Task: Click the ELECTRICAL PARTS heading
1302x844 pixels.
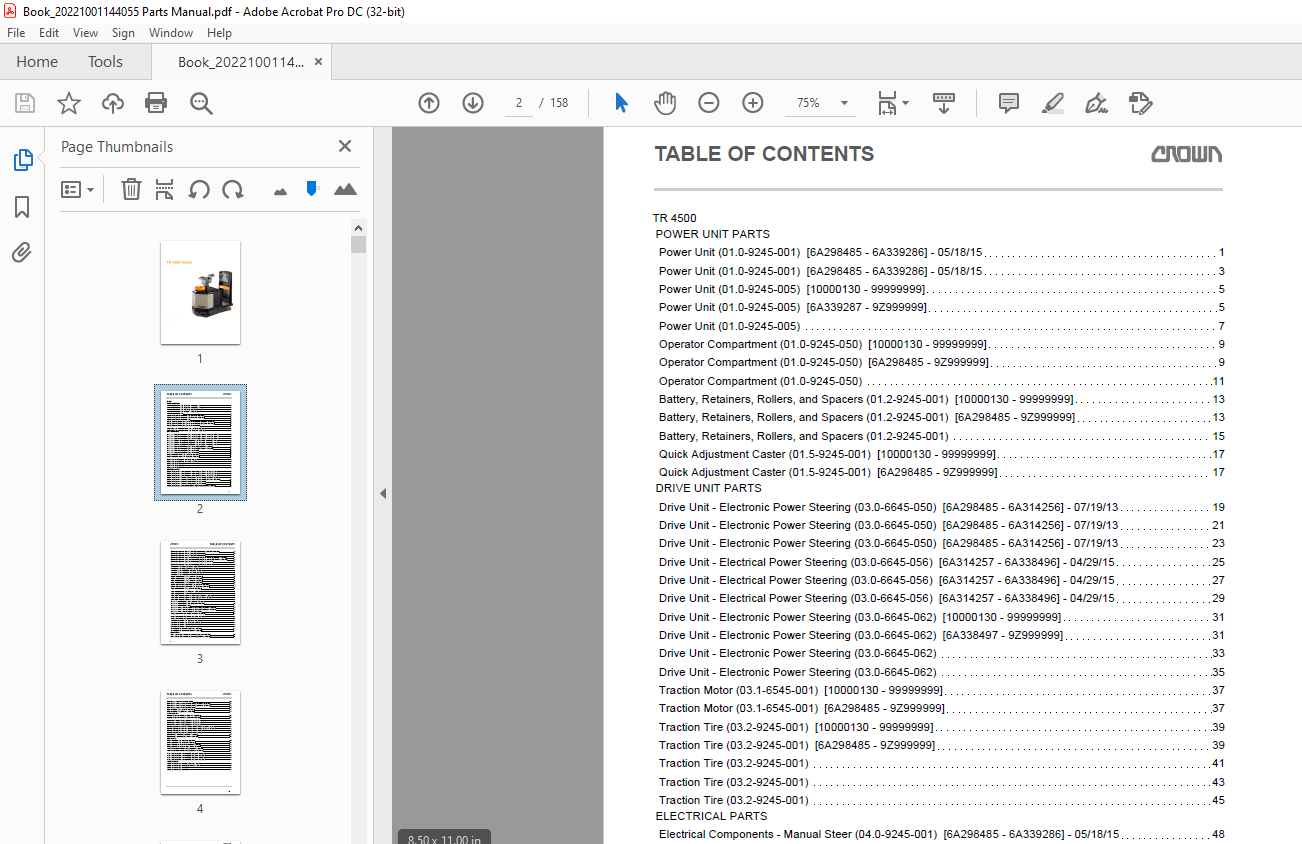Action: tap(711, 817)
